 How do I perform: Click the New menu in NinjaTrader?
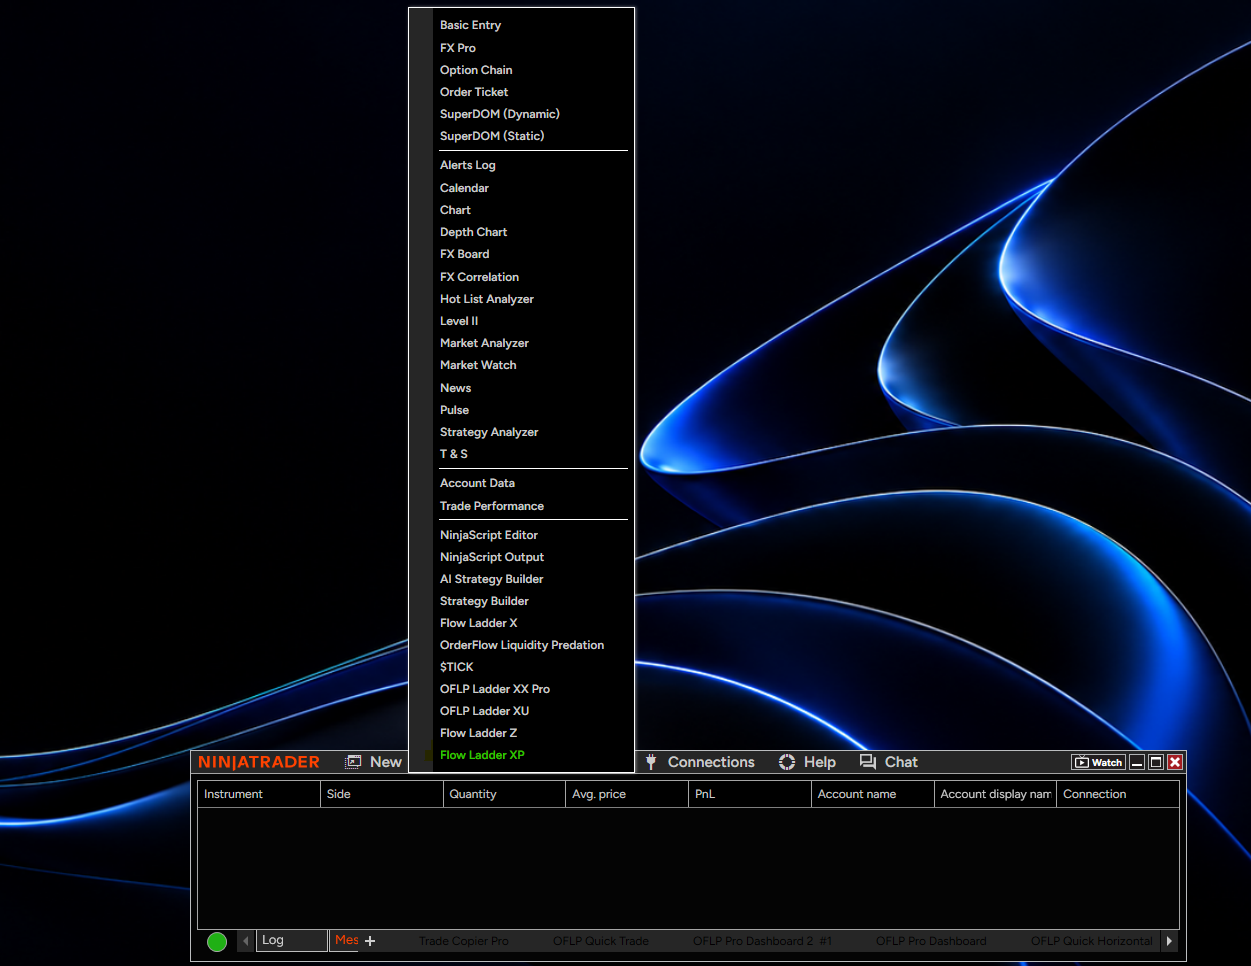385,762
